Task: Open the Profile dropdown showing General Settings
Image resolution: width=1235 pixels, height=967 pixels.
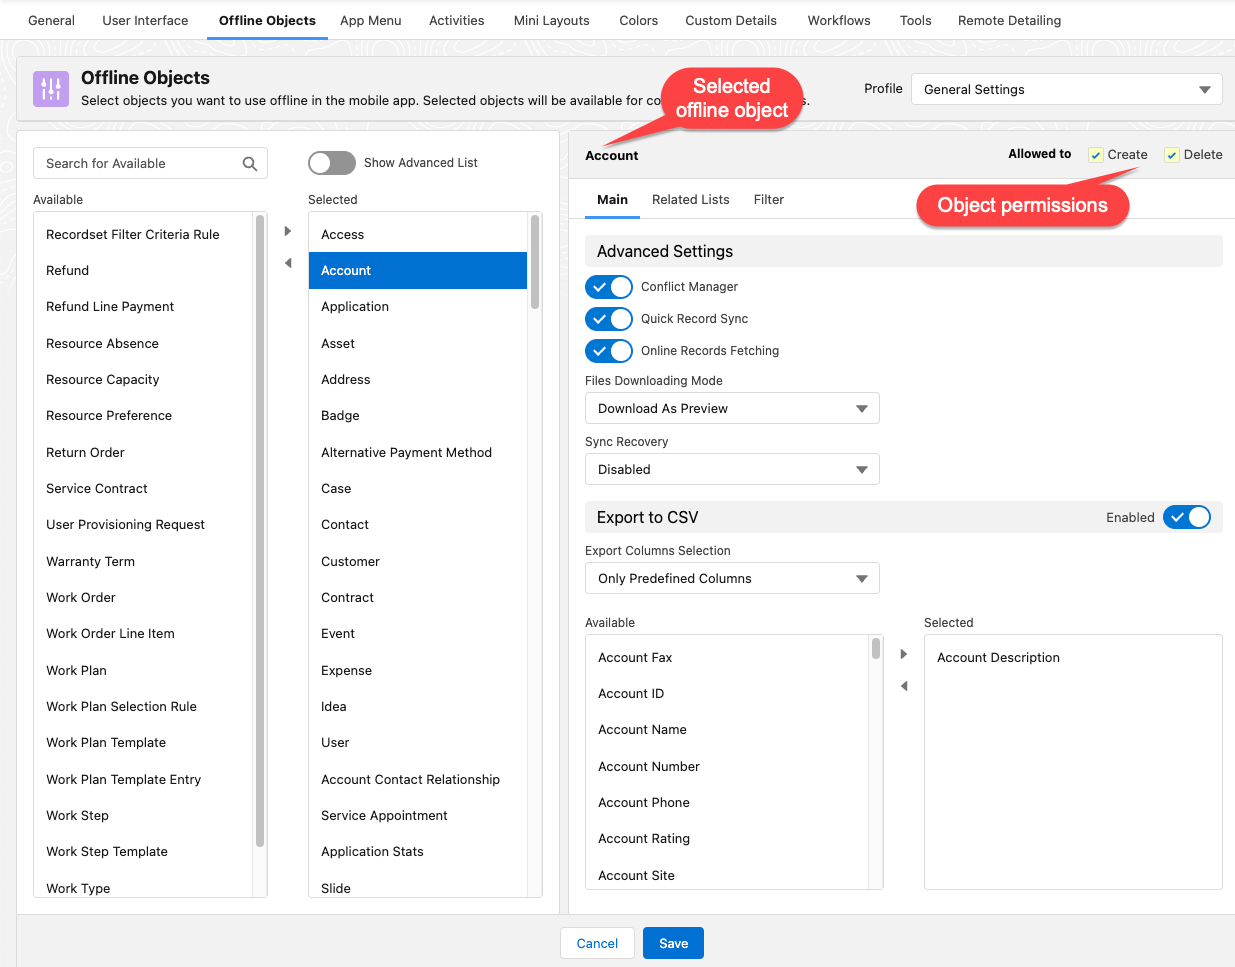Action: 1066,89
